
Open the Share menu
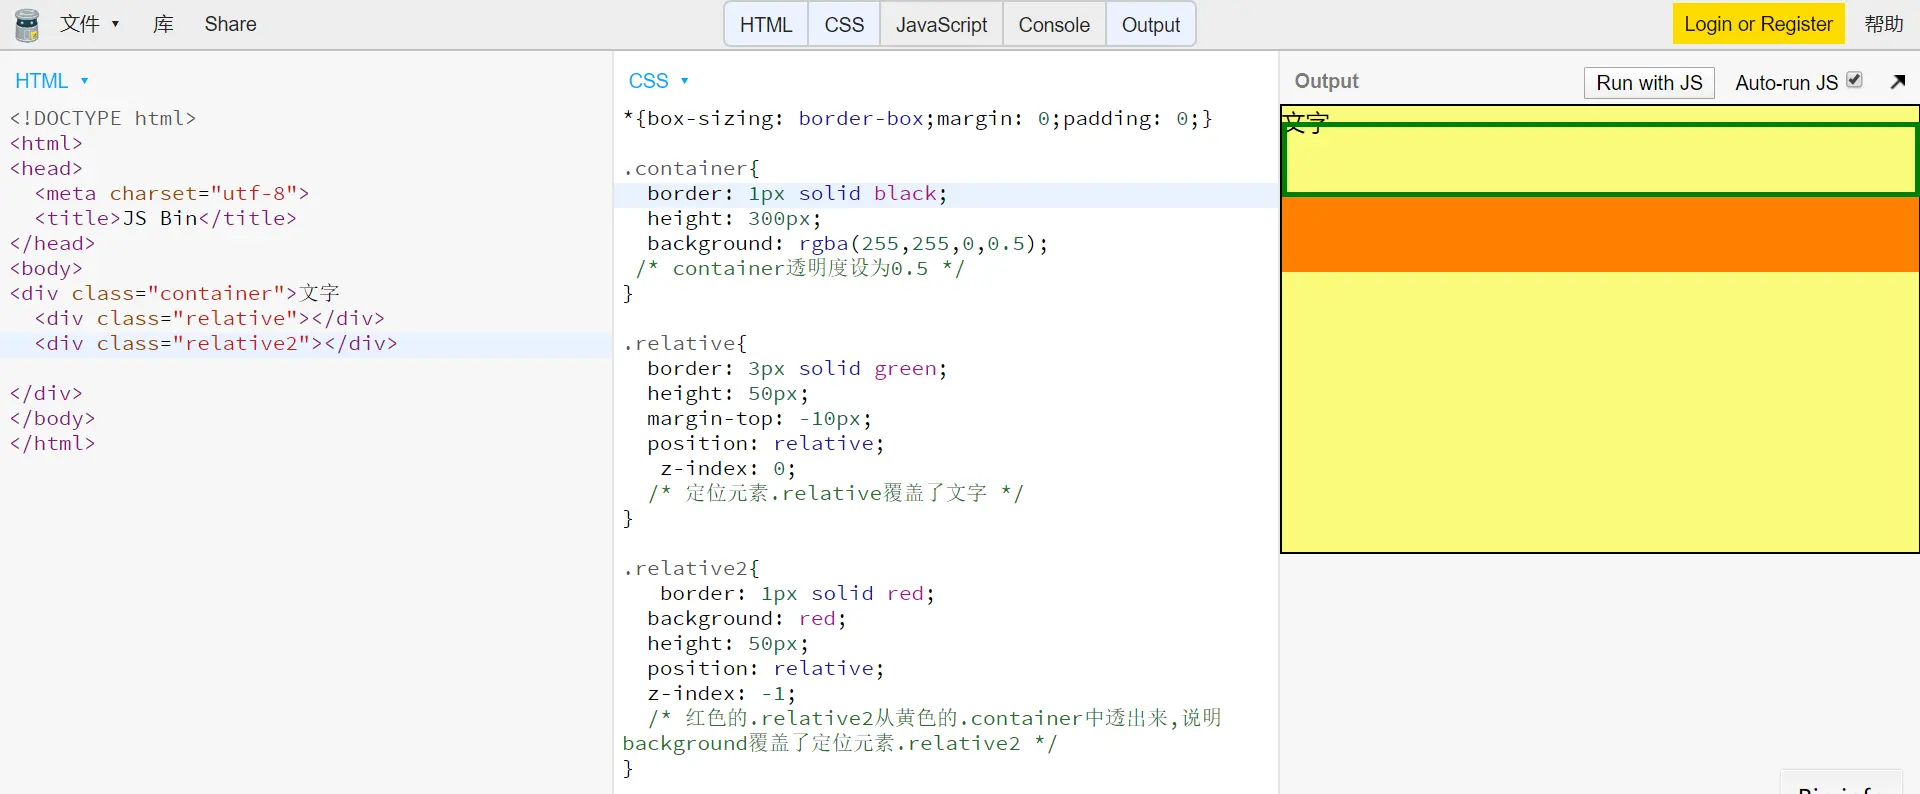pyautogui.click(x=230, y=24)
